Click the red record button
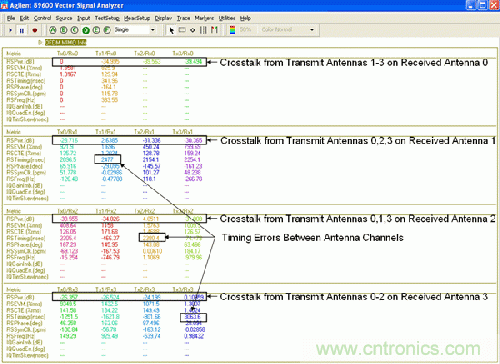The width and height of the screenshot is (500, 364). [35, 30]
